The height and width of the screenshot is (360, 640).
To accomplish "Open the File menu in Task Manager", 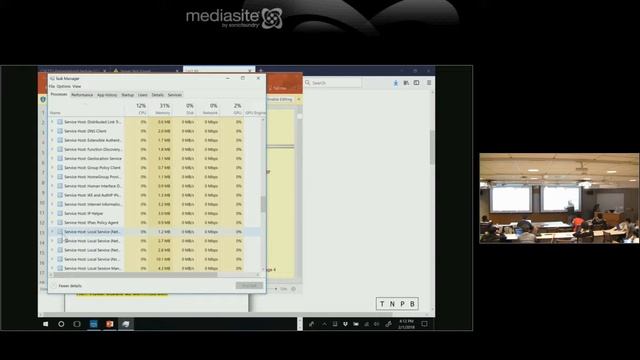I will pos(52,87).
